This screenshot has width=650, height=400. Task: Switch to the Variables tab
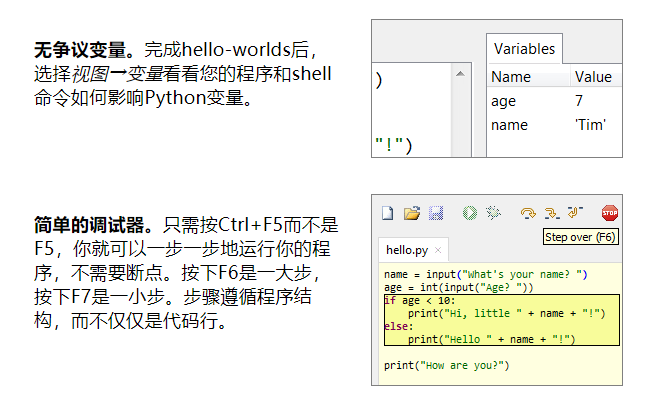coord(525,49)
